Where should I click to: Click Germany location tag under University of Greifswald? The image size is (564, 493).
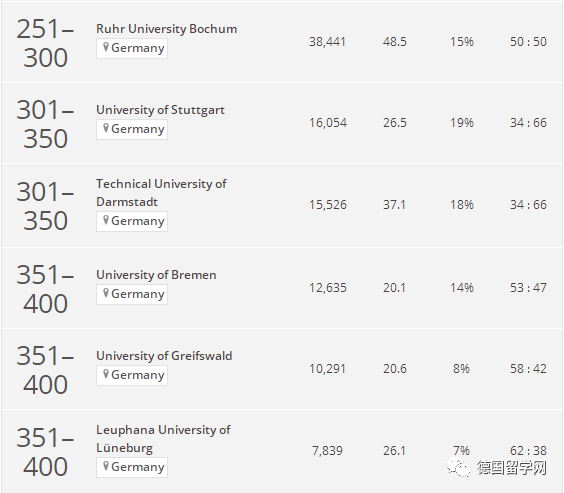tap(132, 375)
